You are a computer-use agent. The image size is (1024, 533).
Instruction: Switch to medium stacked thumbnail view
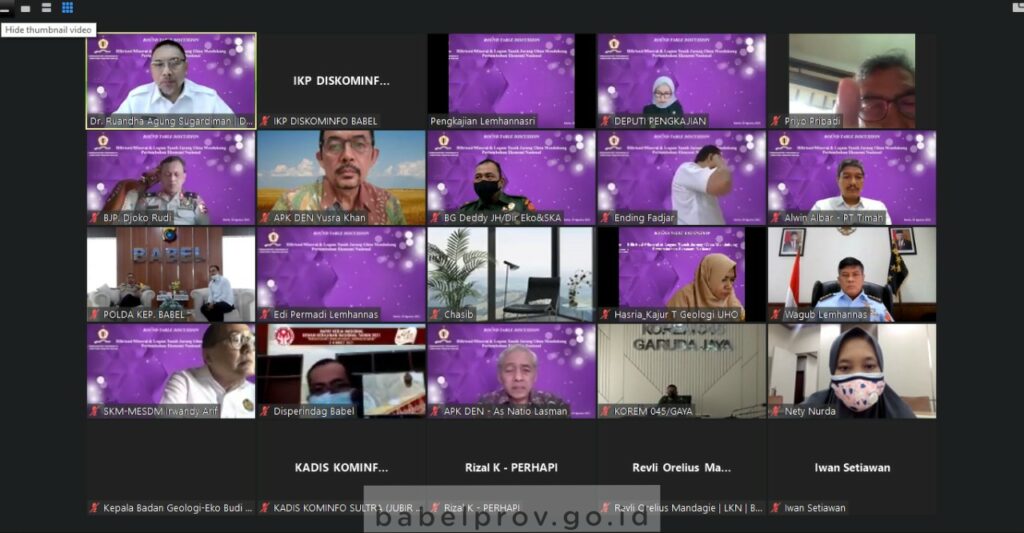point(47,8)
